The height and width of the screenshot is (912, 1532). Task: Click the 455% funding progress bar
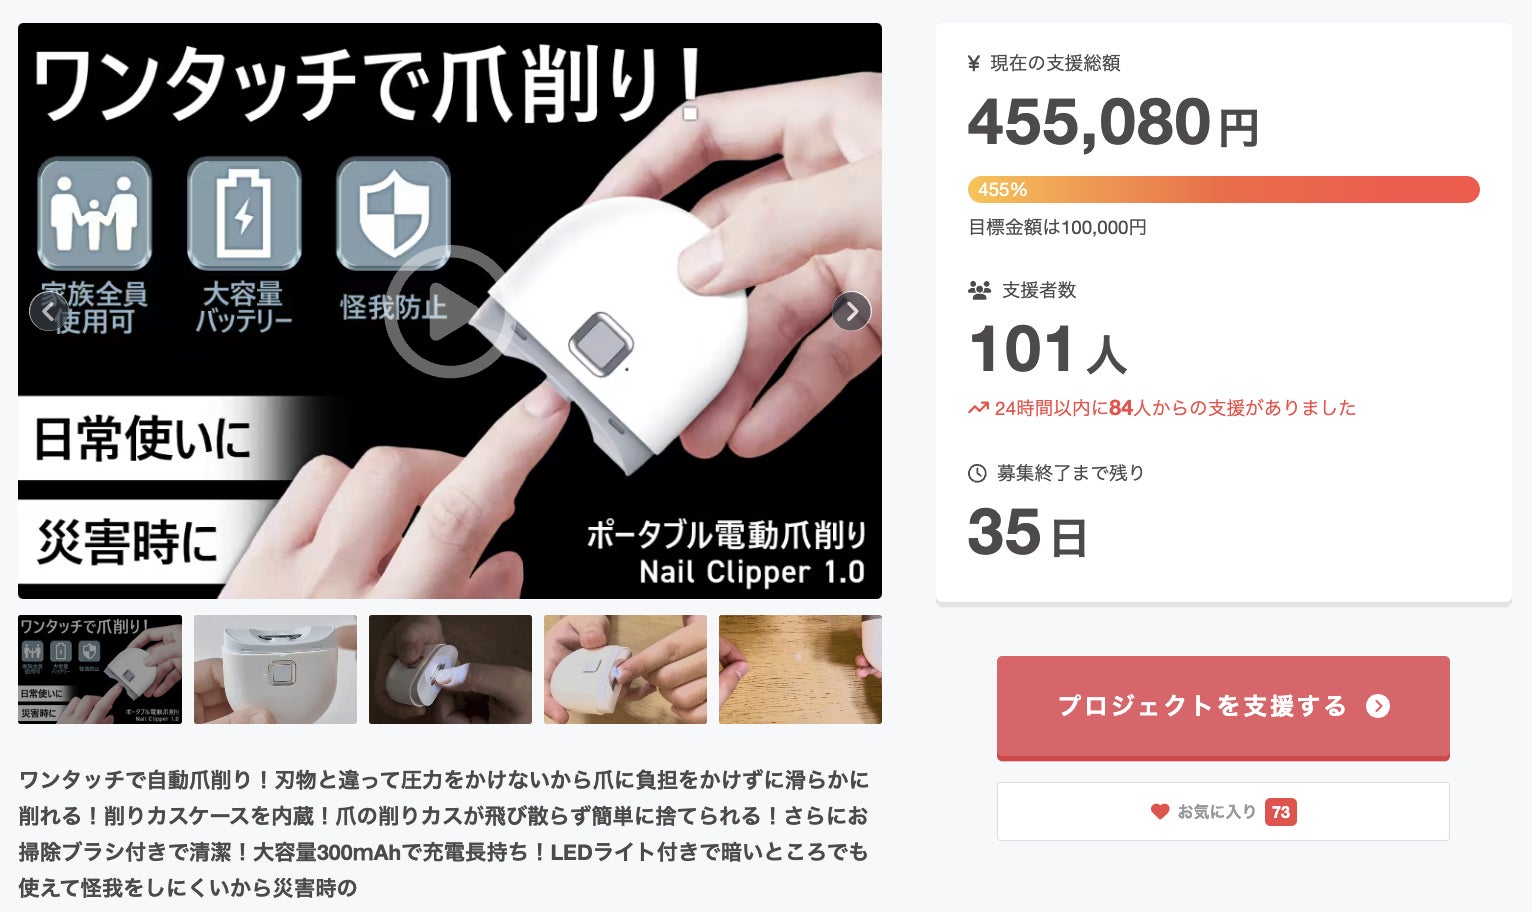(x=1223, y=189)
